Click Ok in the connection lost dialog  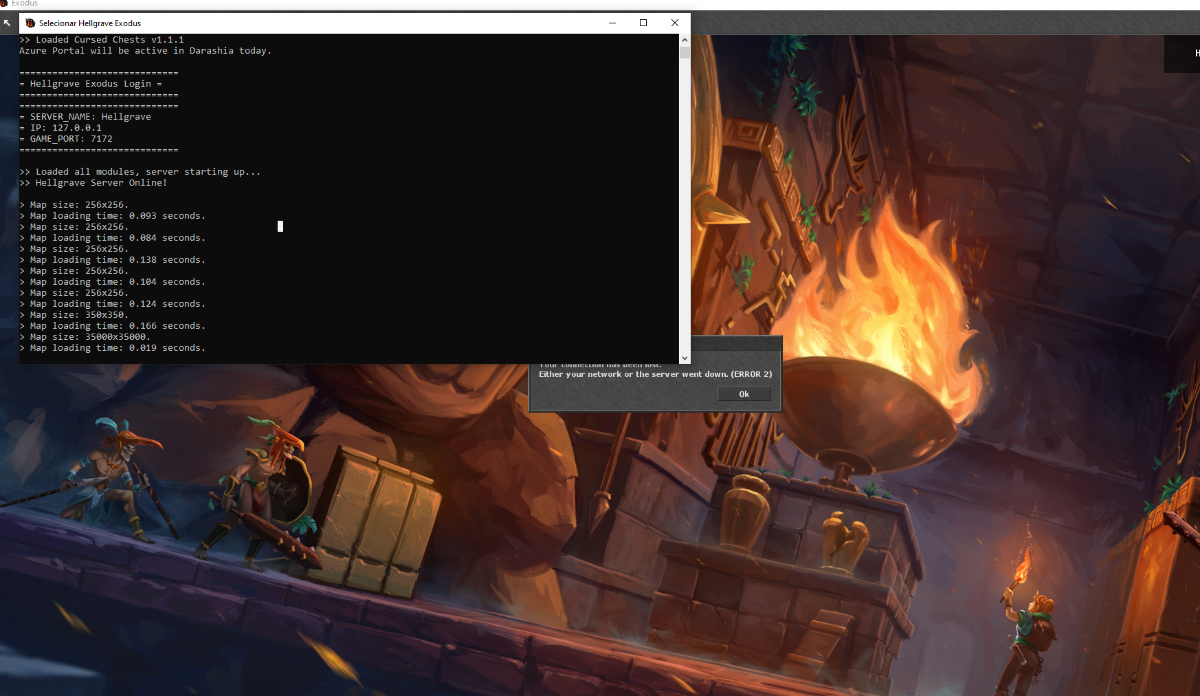coord(744,394)
